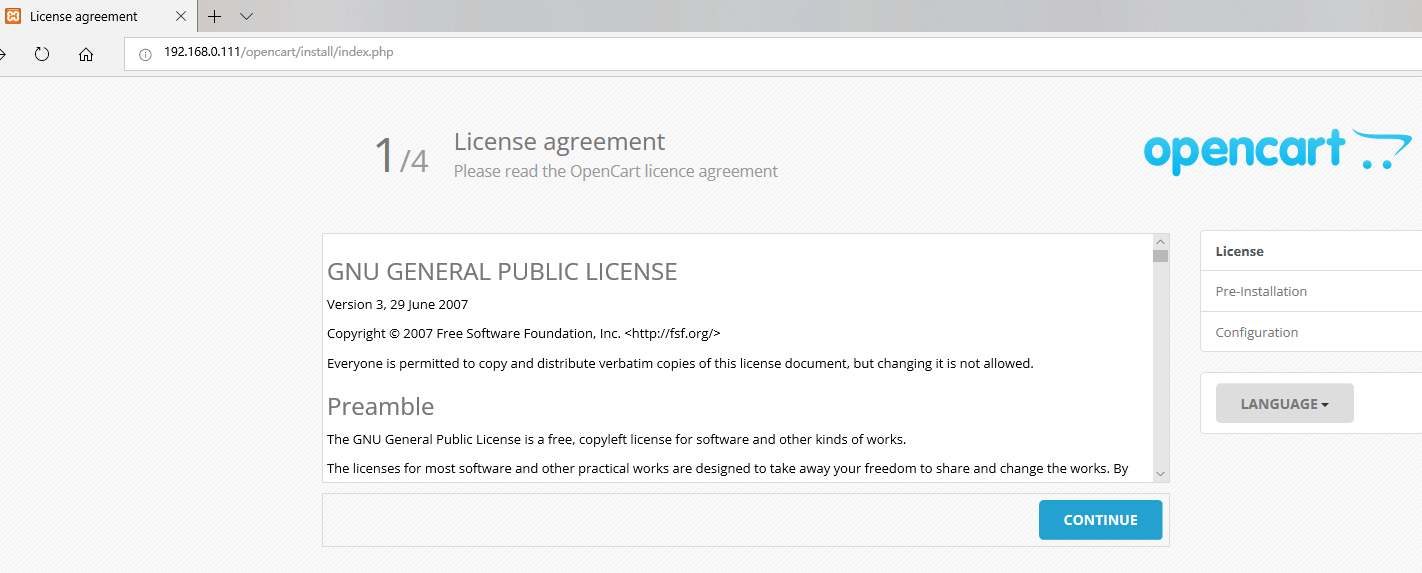Click the XAMPP favicon on the tab
The height and width of the screenshot is (573, 1422).
14,16
